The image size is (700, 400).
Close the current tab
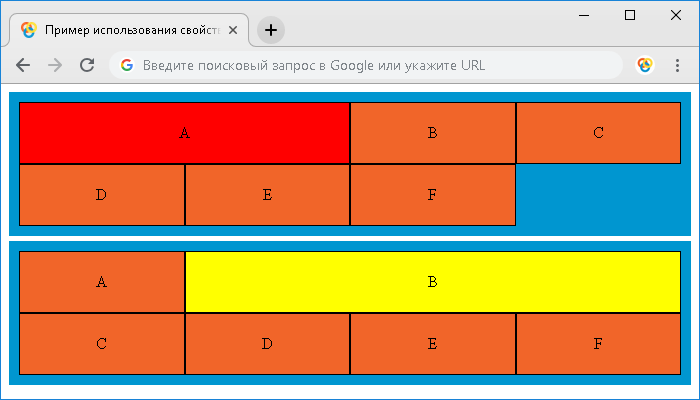coord(233,30)
